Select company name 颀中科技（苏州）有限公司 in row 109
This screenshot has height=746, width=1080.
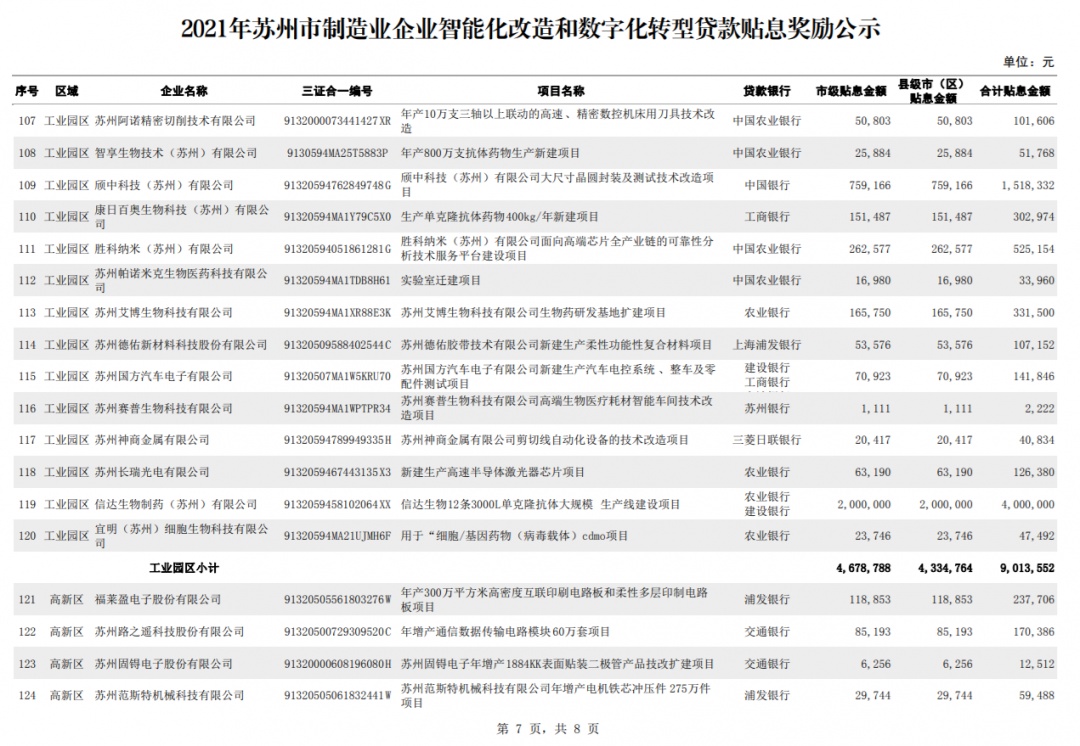point(164,185)
